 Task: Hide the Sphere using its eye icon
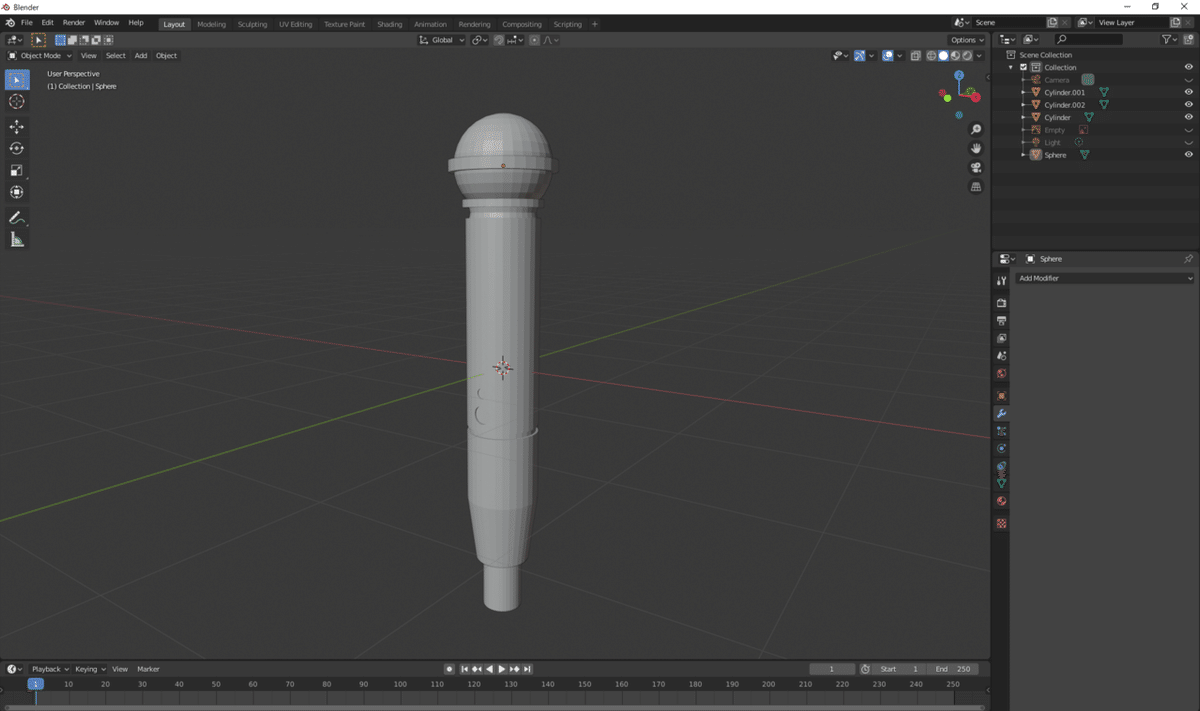(1189, 155)
